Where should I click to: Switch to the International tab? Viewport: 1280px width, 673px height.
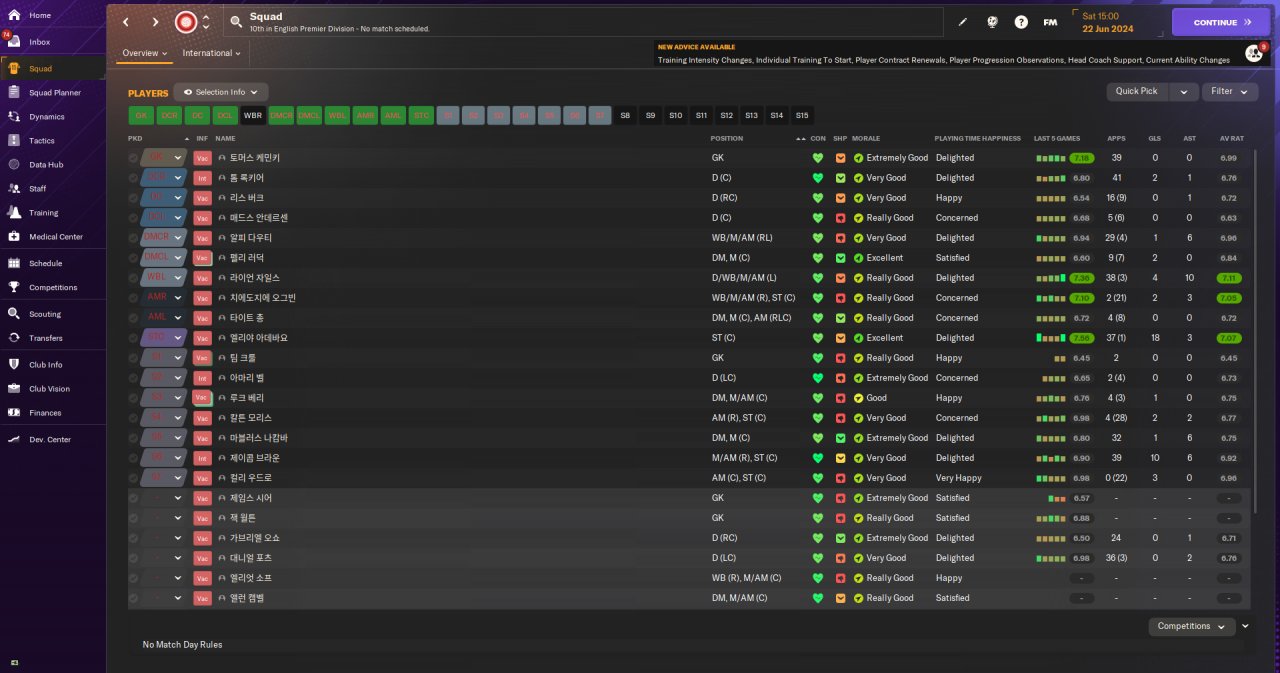point(212,53)
